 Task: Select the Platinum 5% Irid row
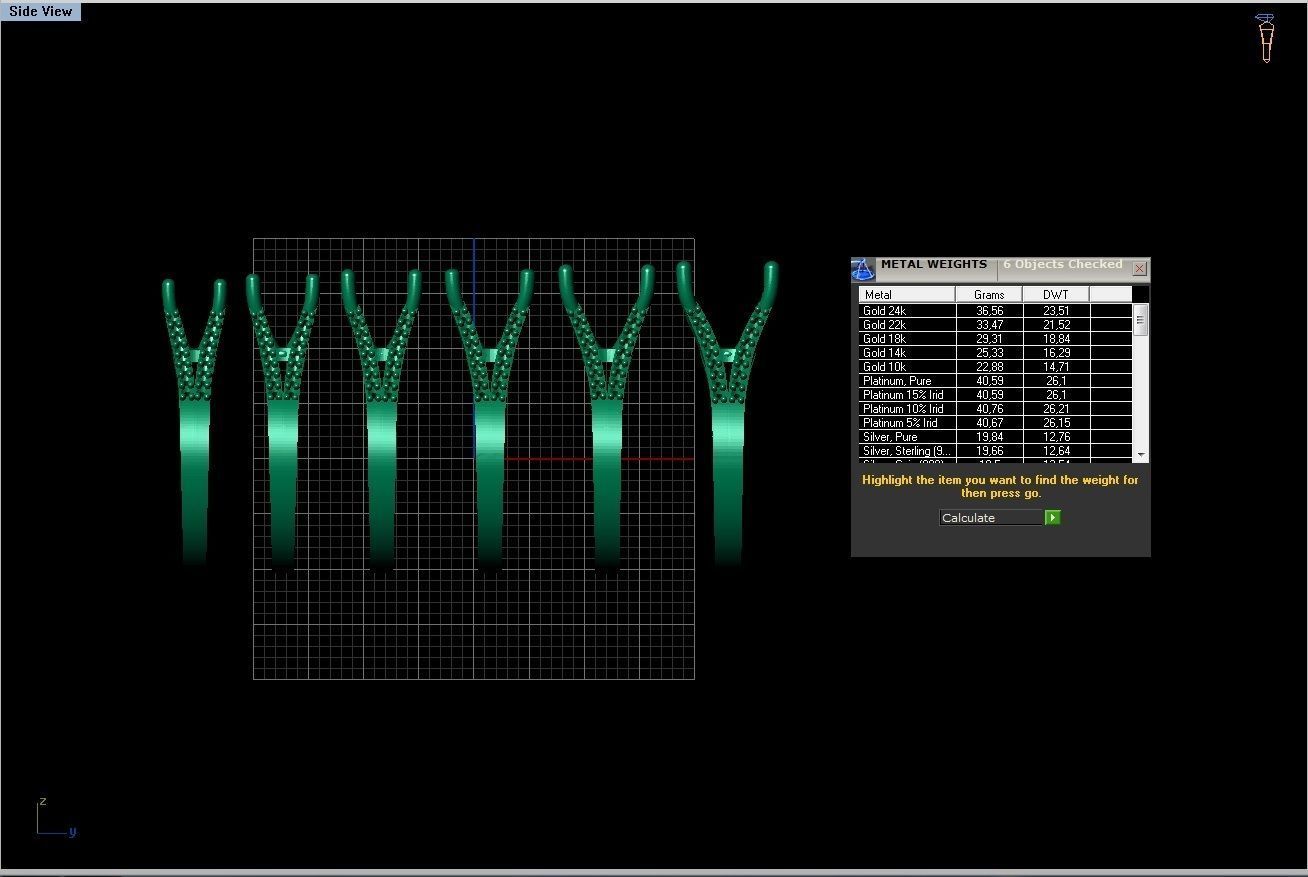(995, 423)
